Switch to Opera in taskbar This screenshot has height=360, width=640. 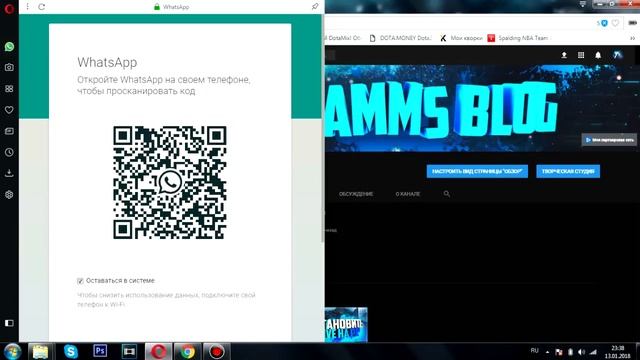(x=158, y=351)
